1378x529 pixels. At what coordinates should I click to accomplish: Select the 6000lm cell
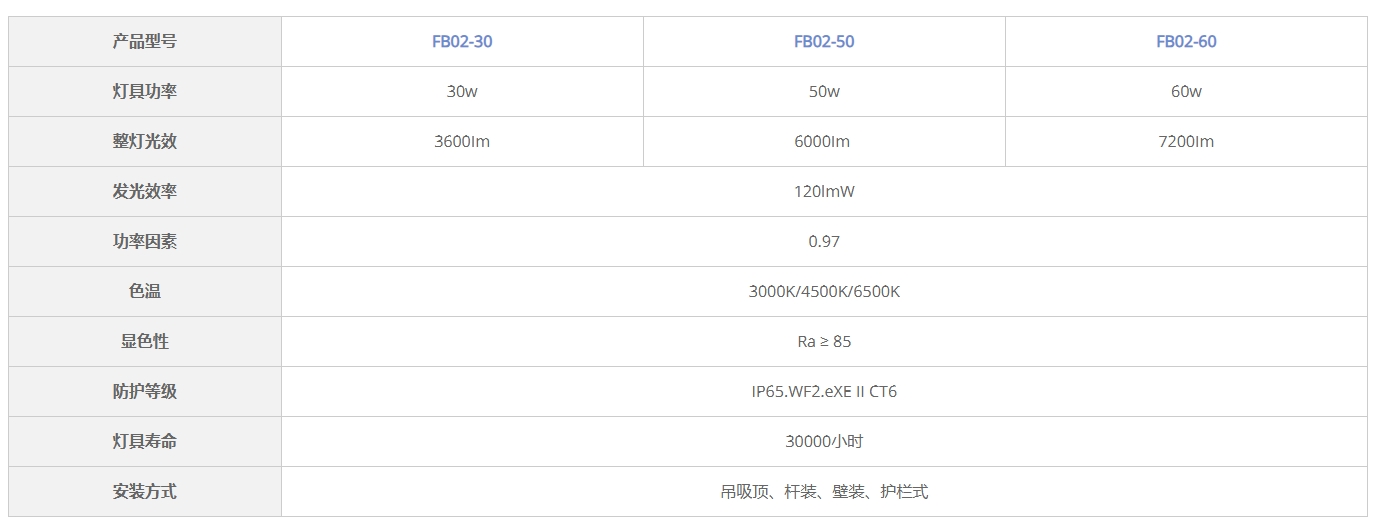[x=822, y=142]
